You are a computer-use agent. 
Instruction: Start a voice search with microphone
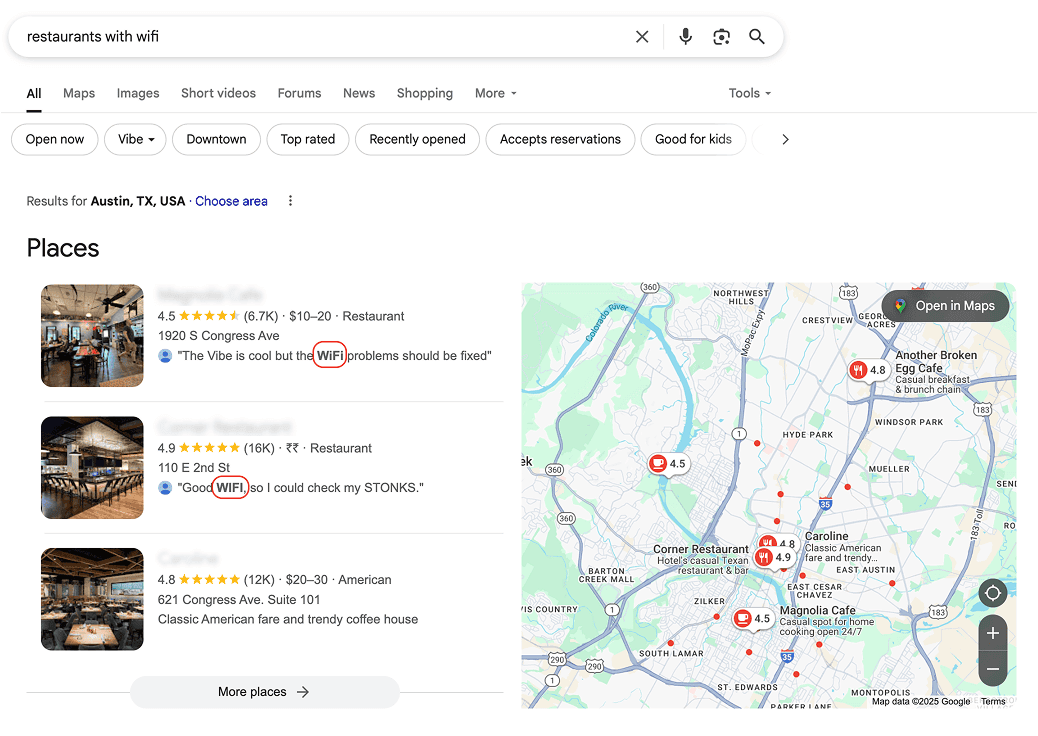[x=685, y=37]
